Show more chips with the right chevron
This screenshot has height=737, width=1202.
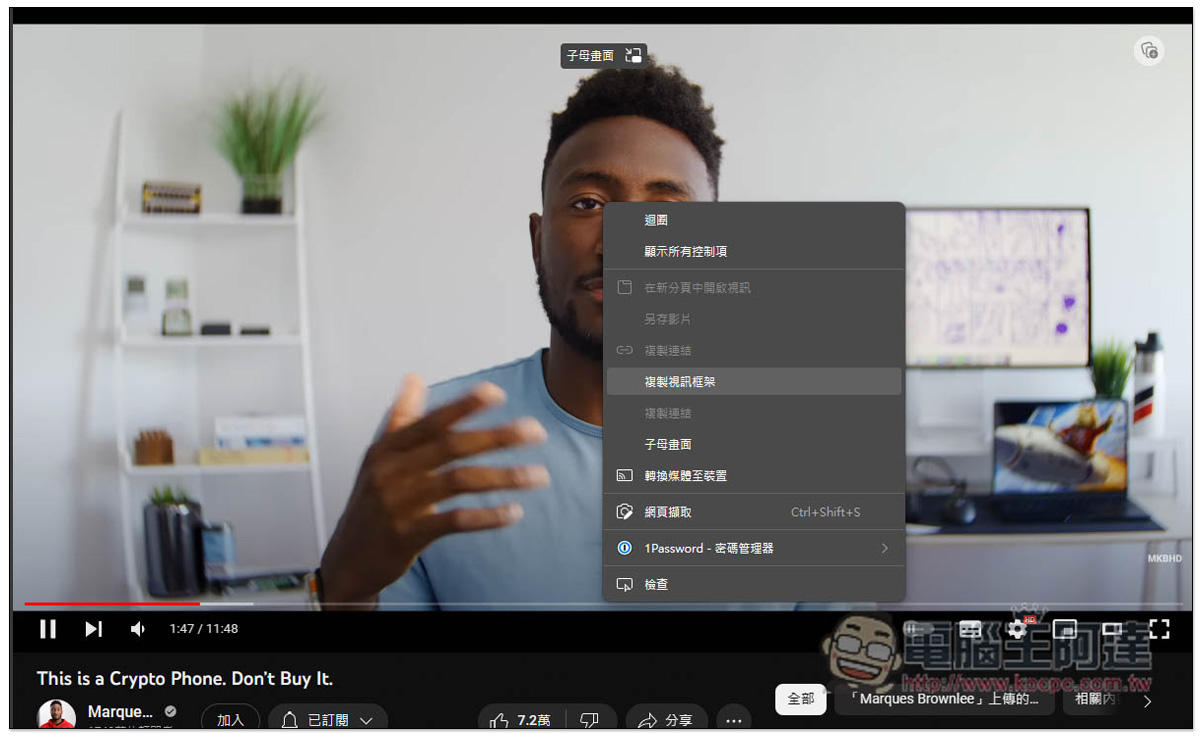1147,701
